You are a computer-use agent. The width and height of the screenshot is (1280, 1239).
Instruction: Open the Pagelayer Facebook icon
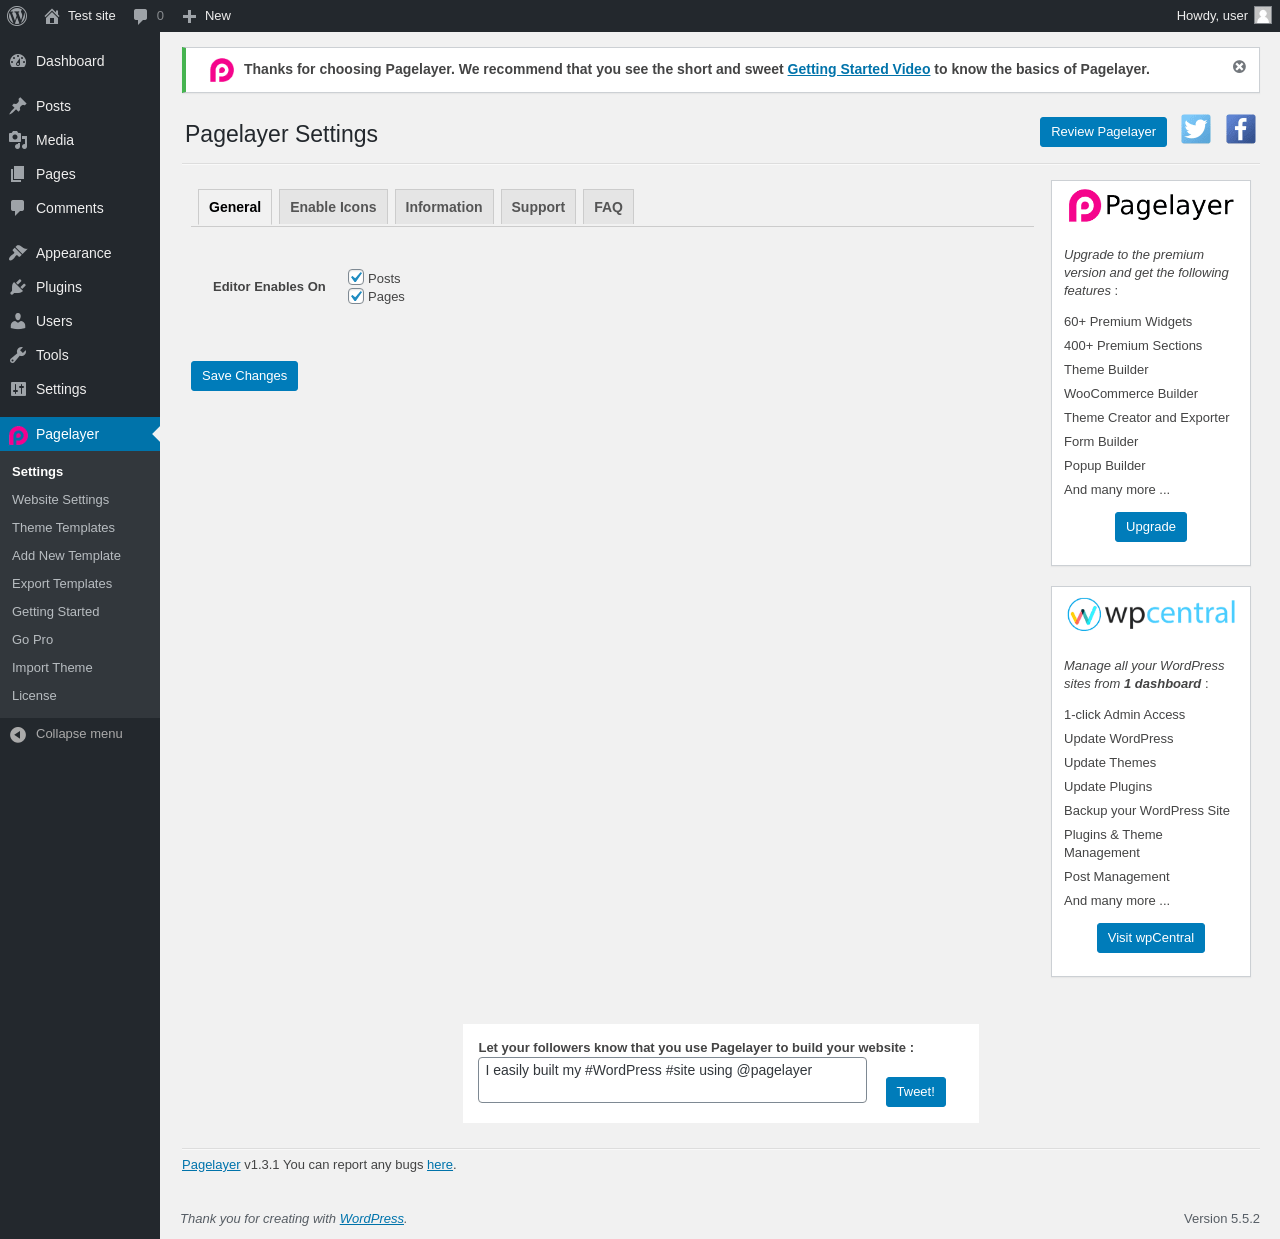click(1241, 129)
